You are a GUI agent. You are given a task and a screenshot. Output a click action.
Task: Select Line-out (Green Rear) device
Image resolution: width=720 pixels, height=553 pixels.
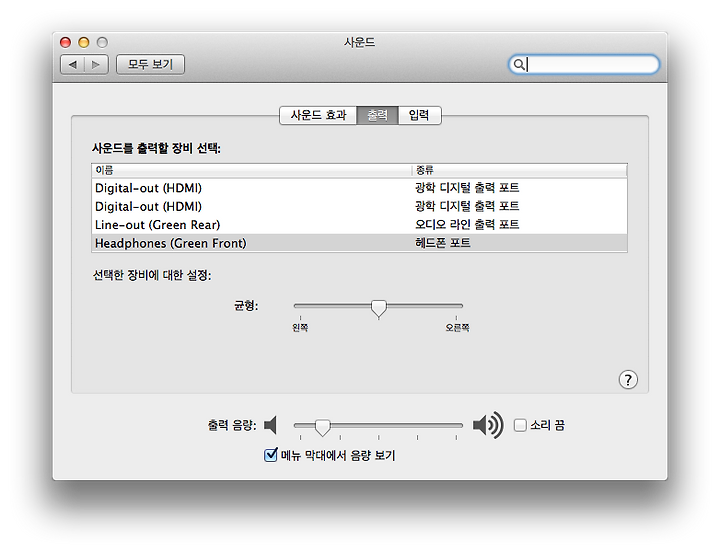tap(360, 225)
